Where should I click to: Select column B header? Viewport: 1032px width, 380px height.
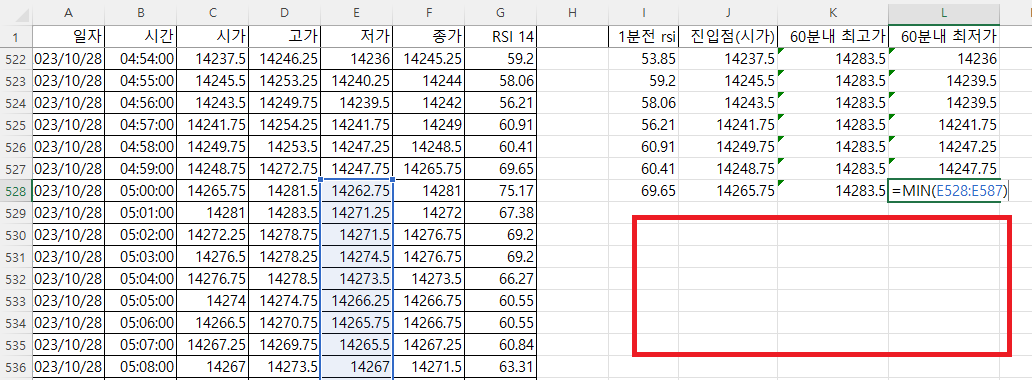[140, 13]
